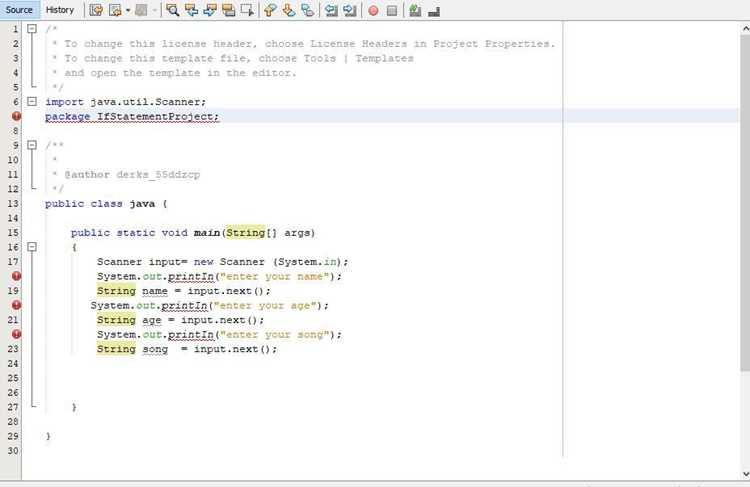Image resolution: width=750 pixels, height=487 pixels.
Task: Click the greyed Forward navigation icon
Action: tap(141, 11)
